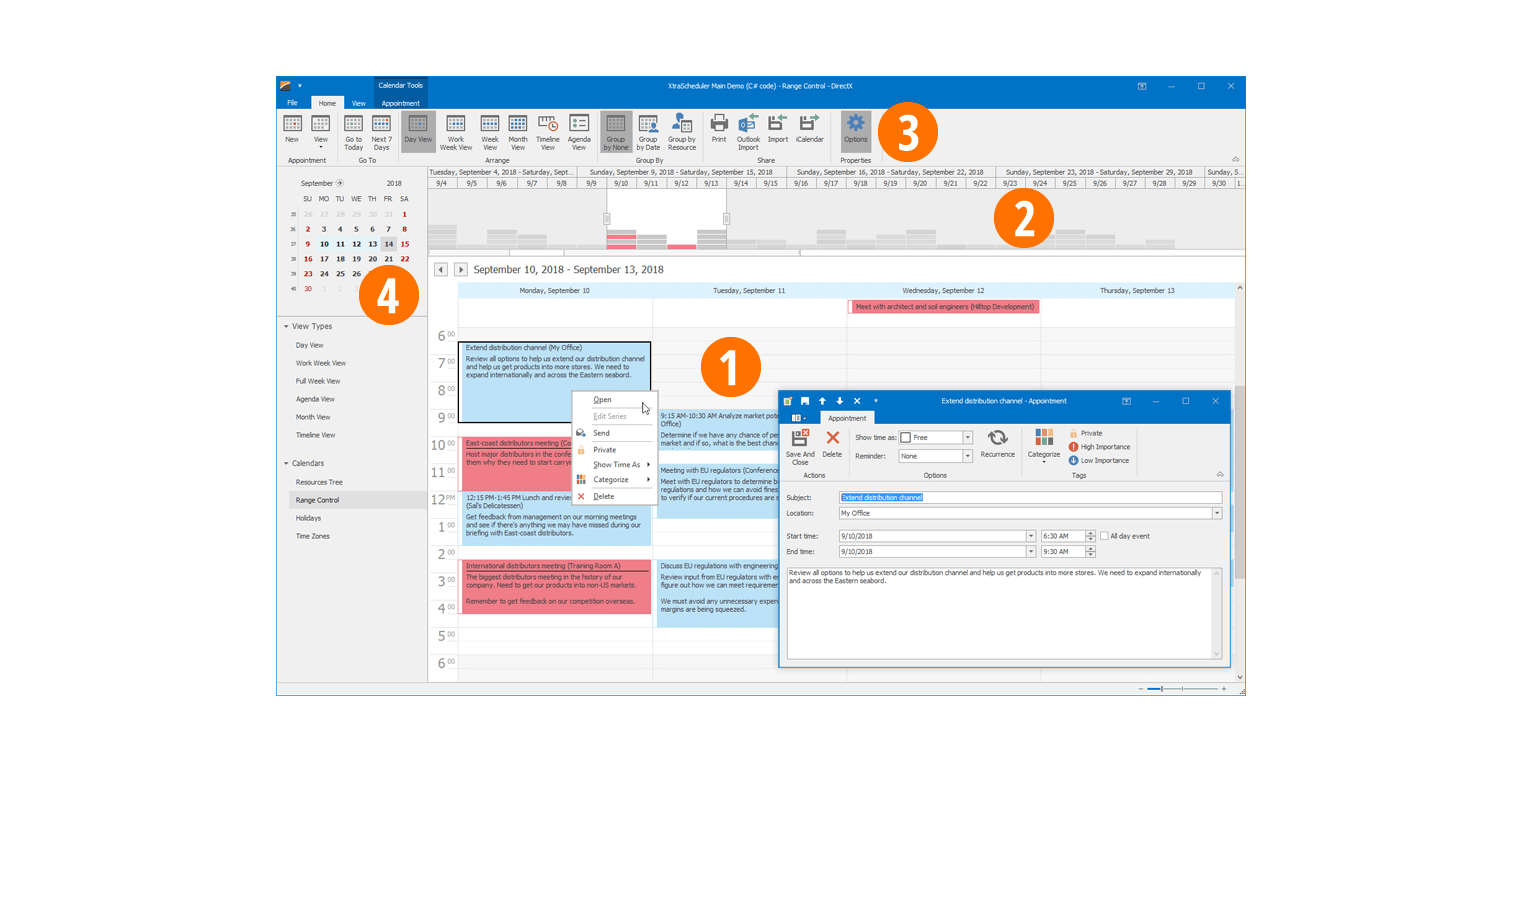Select the Appointment tab under Calendar Tools
The image size is (1520, 906).
[x=400, y=103]
